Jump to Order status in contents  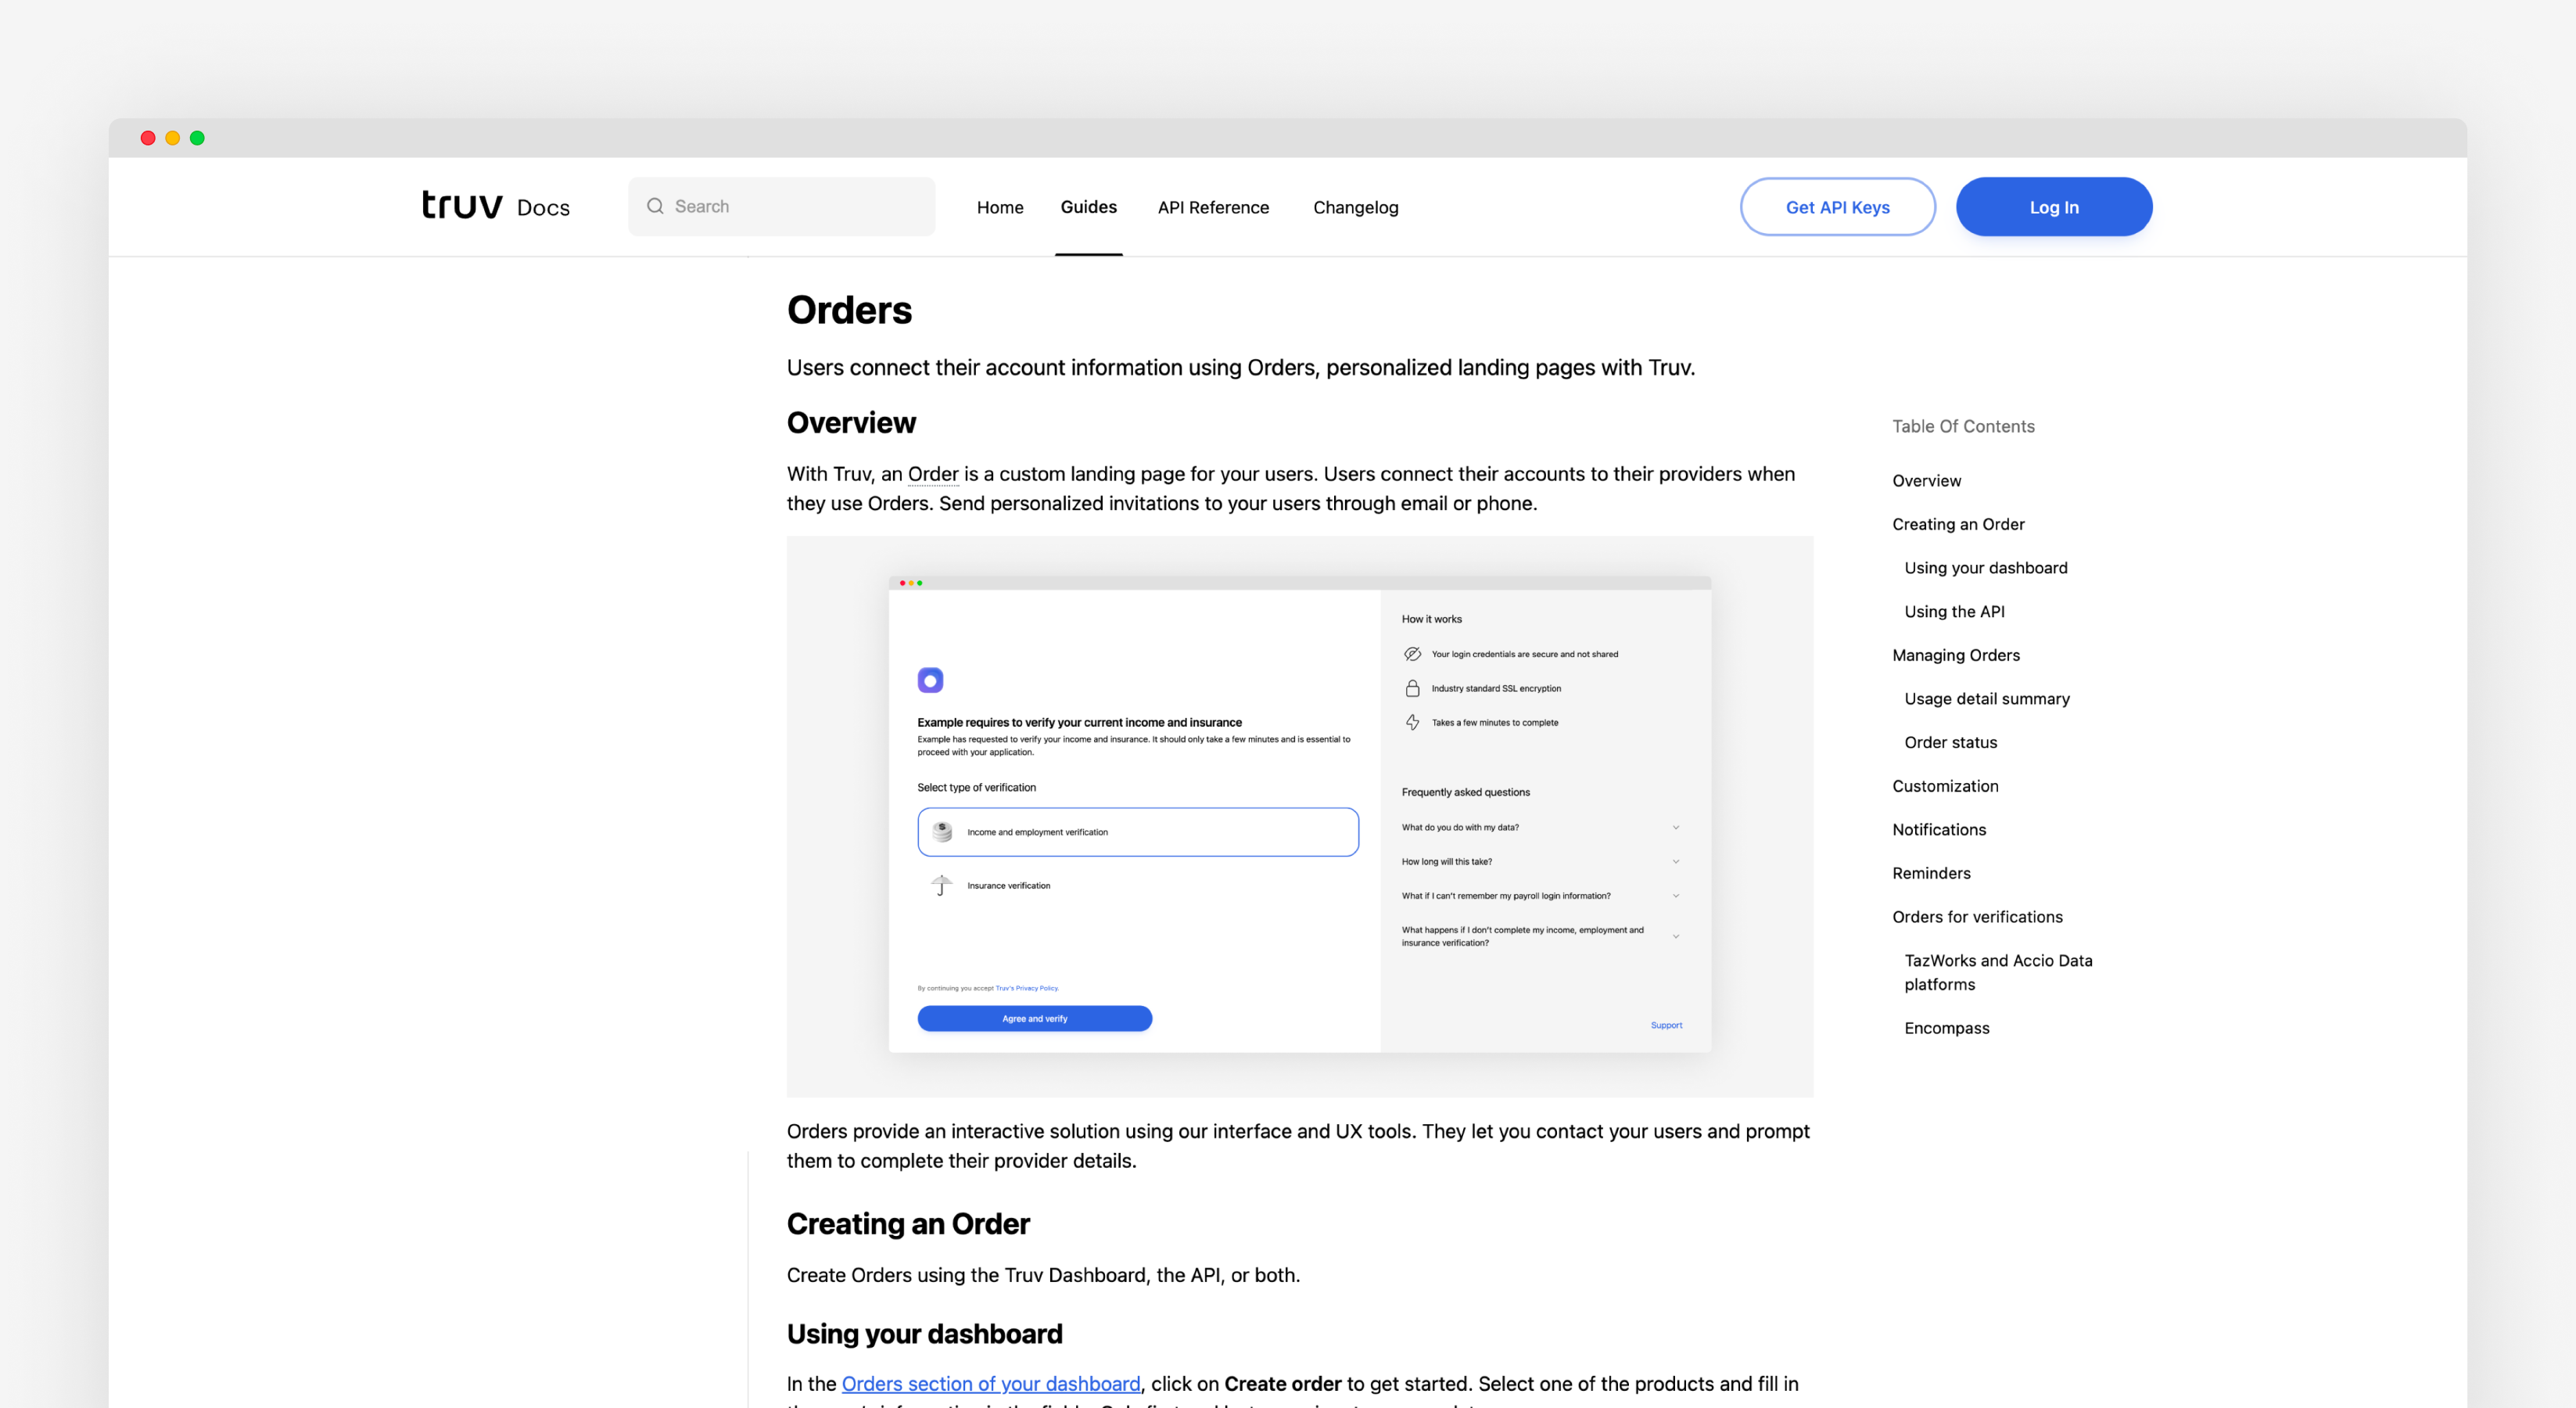click(x=1950, y=742)
